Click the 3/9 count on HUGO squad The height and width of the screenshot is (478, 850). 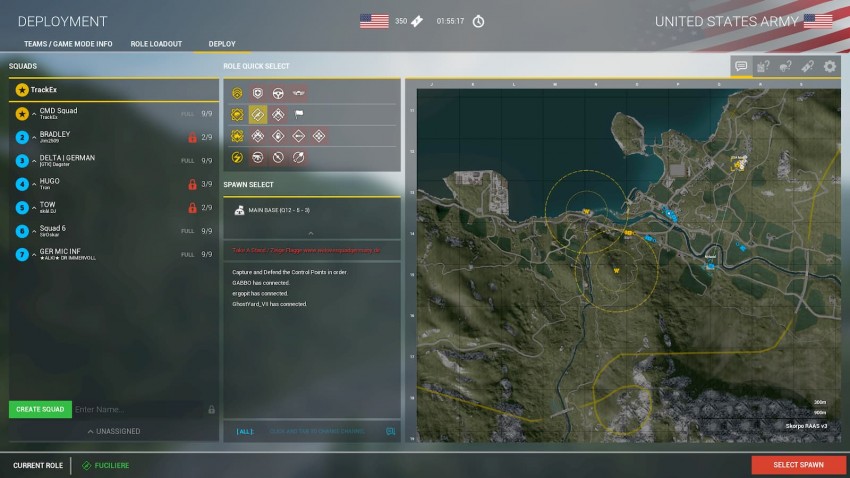point(207,184)
